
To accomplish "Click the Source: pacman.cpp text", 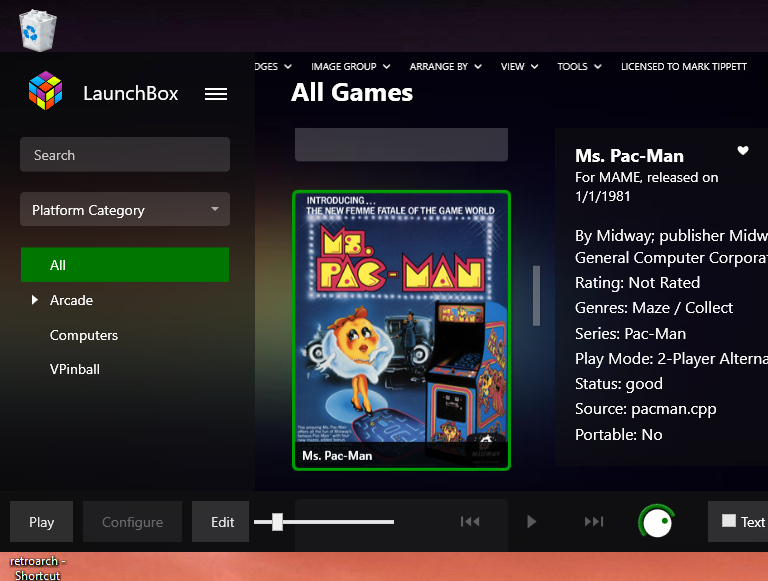I will point(646,409).
